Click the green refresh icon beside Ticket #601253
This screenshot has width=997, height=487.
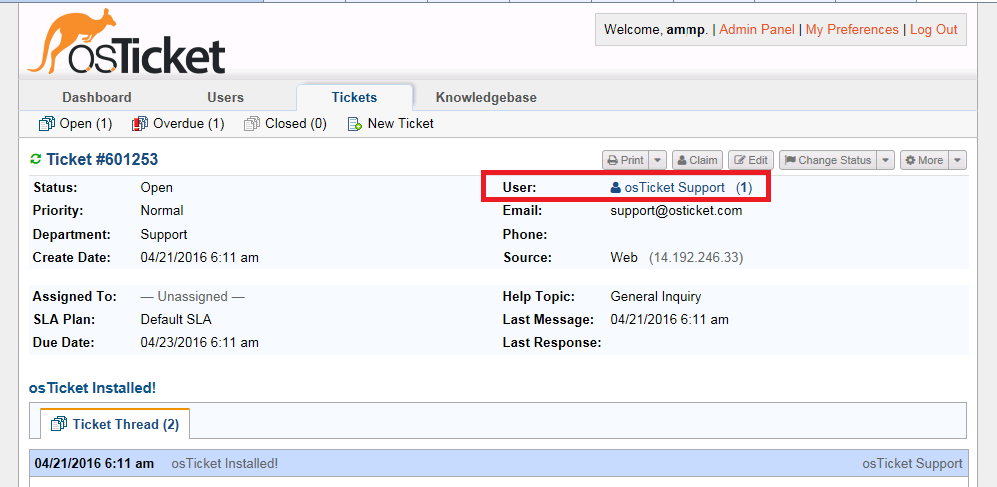[x=36, y=160]
